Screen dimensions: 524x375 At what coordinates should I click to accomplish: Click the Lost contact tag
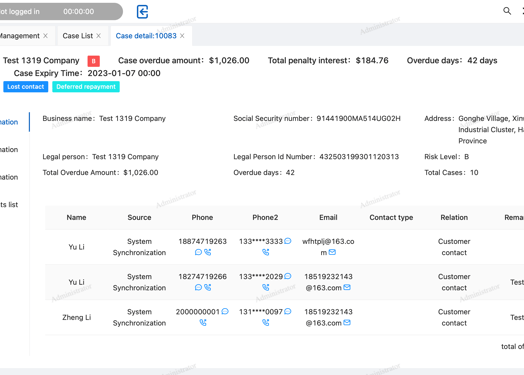point(26,87)
